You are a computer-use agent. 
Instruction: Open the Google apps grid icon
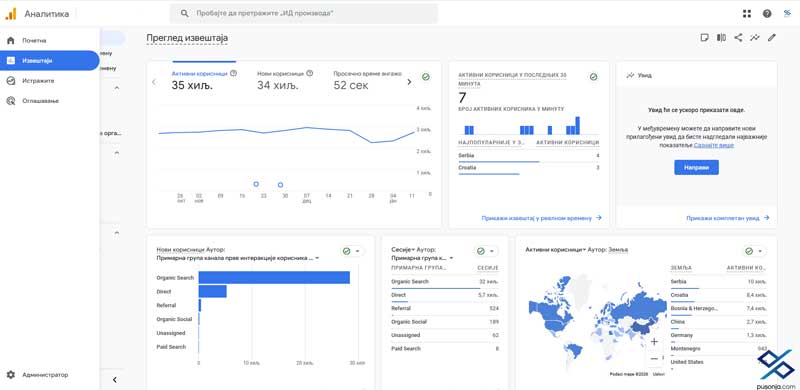[x=747, y=14]
